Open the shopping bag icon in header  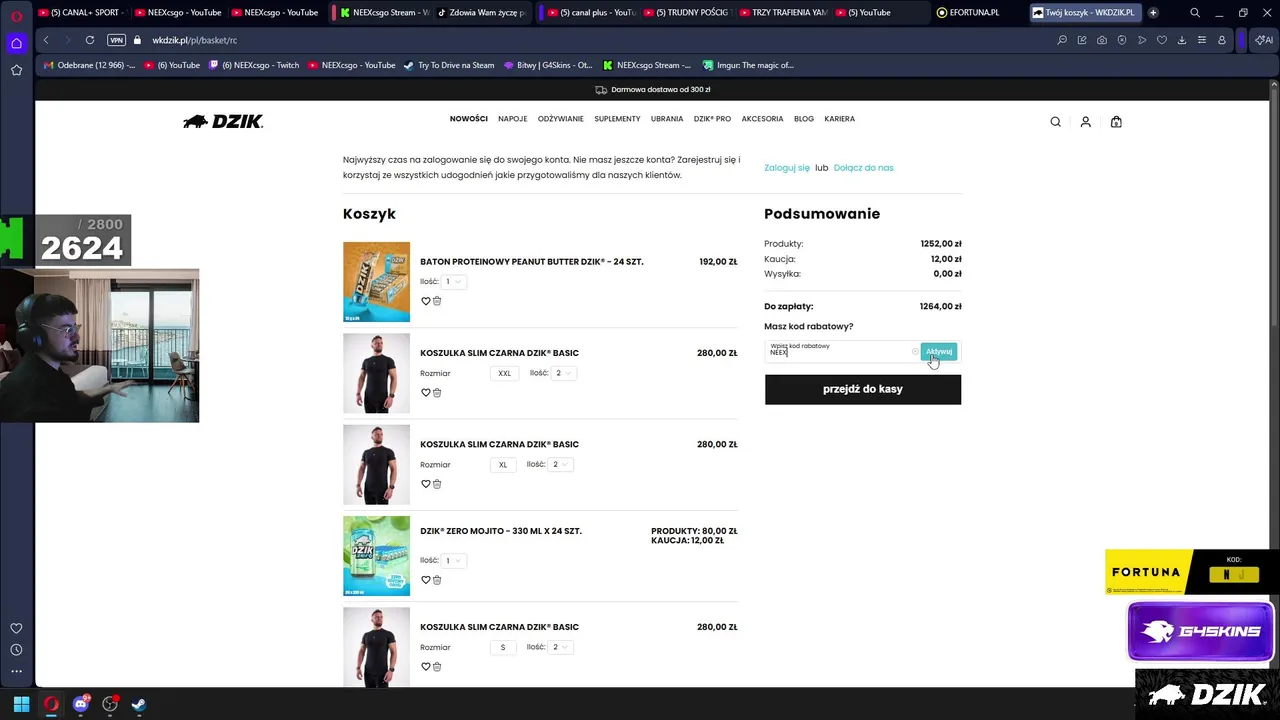coord(1116,122)
